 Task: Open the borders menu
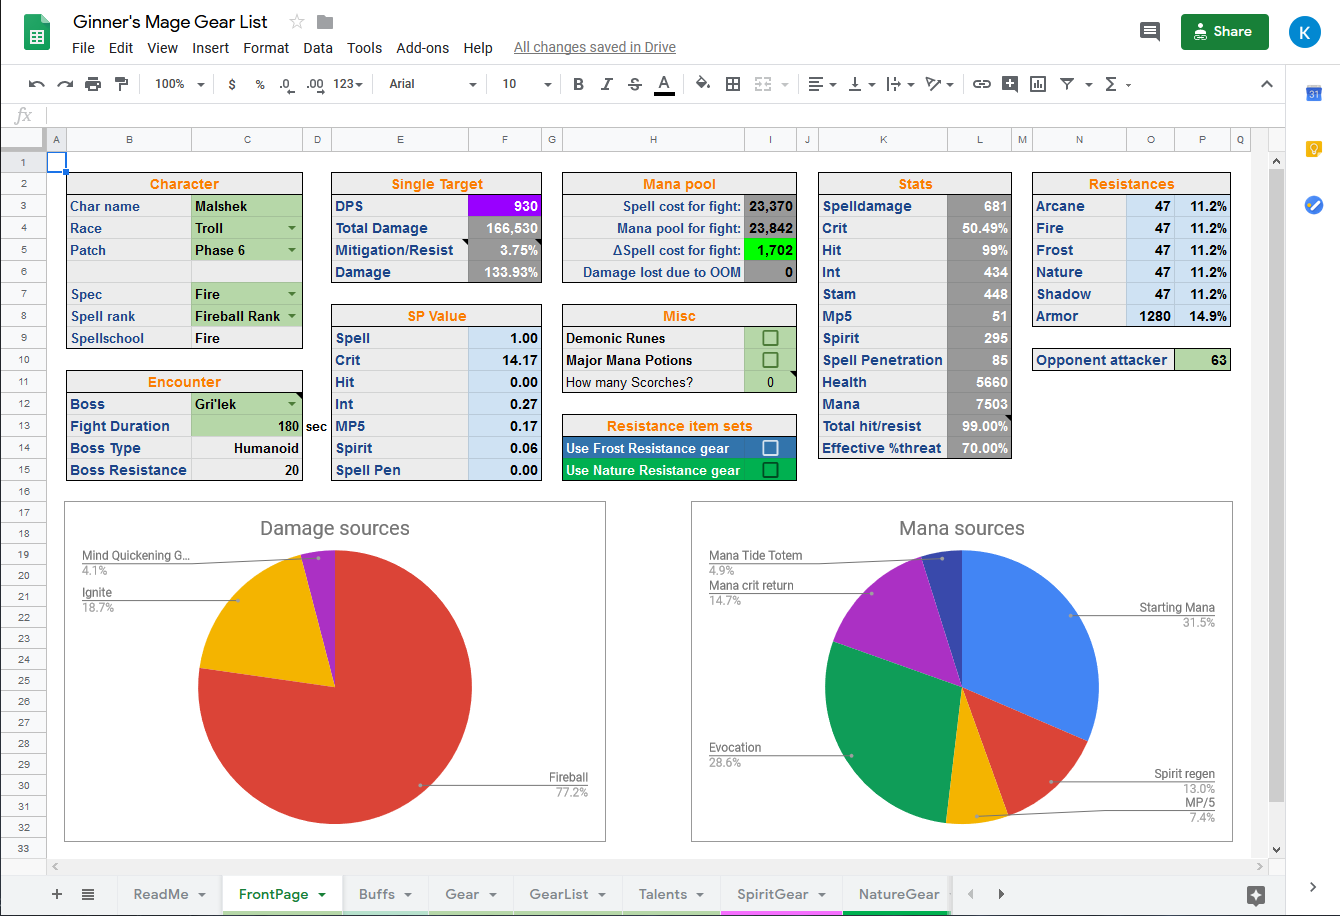733,84
